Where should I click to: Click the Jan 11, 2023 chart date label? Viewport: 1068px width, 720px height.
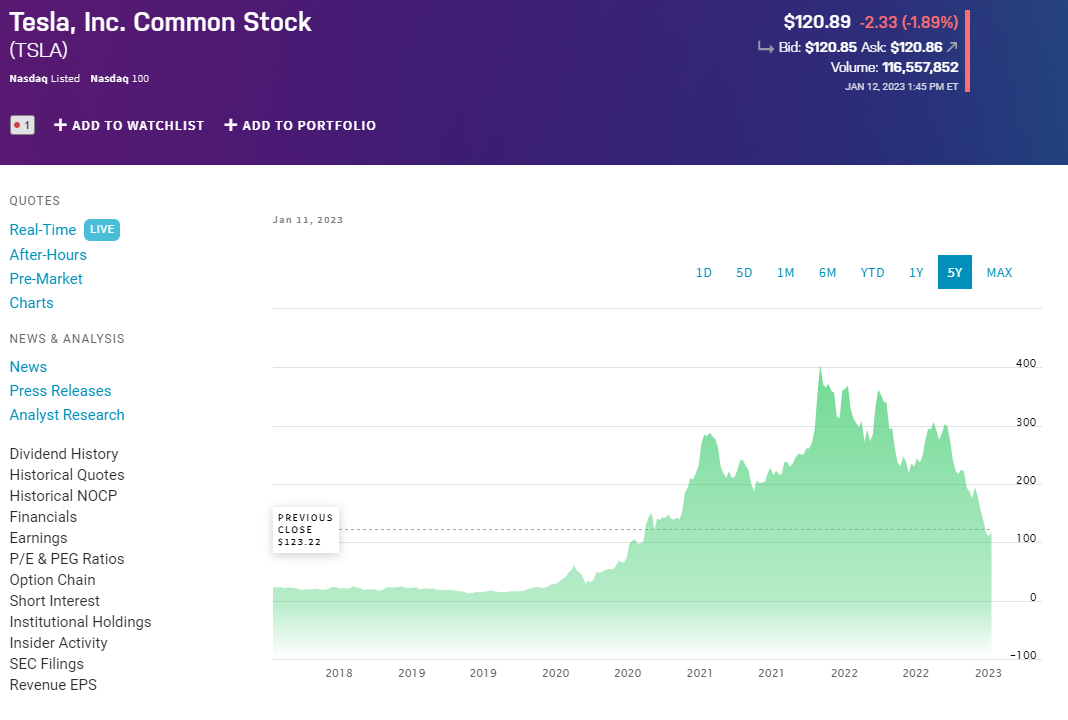(308, 219)
